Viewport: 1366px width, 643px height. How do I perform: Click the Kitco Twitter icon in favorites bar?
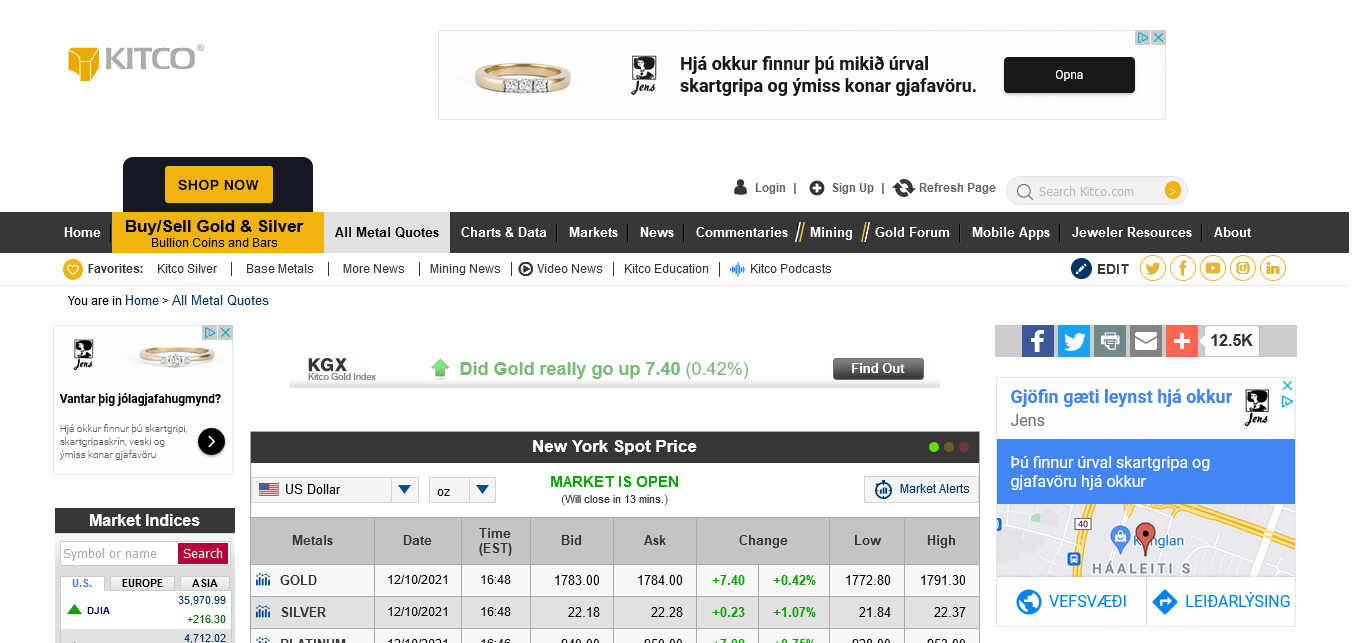pyautogui.click(x=1152, y=268)
